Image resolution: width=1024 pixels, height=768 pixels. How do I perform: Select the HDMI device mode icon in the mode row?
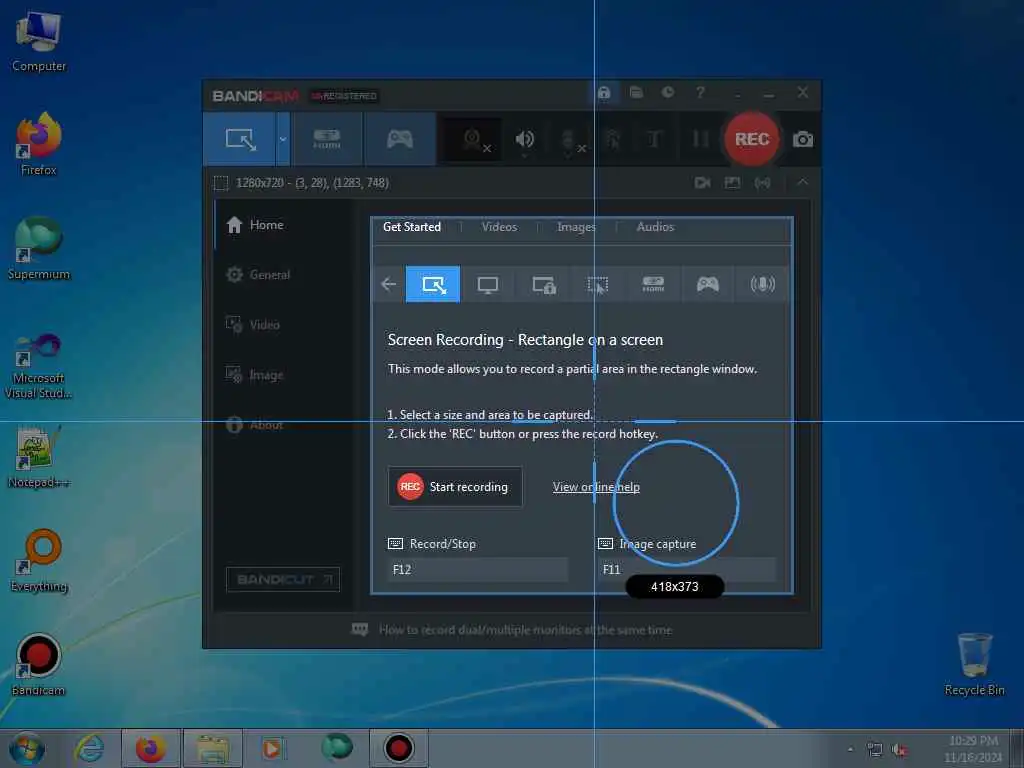(x=653, y=284)
